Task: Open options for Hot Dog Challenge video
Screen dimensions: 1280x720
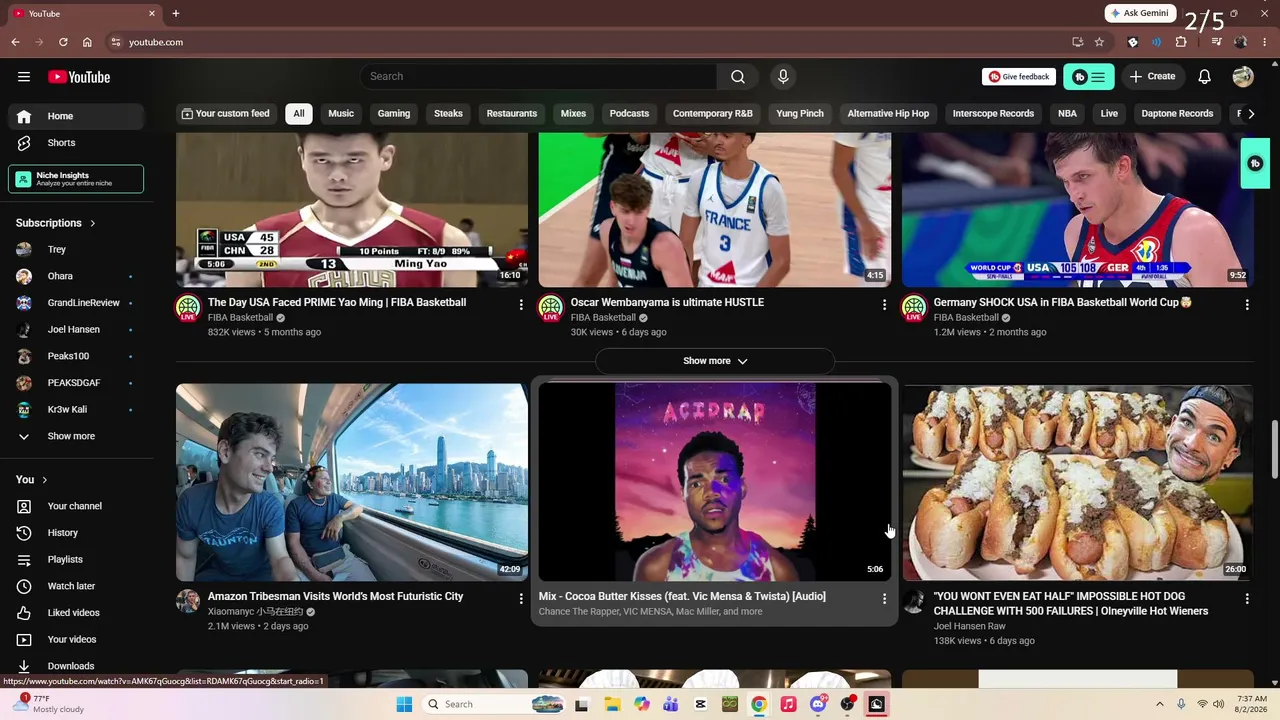Action: click(1247, 598)
